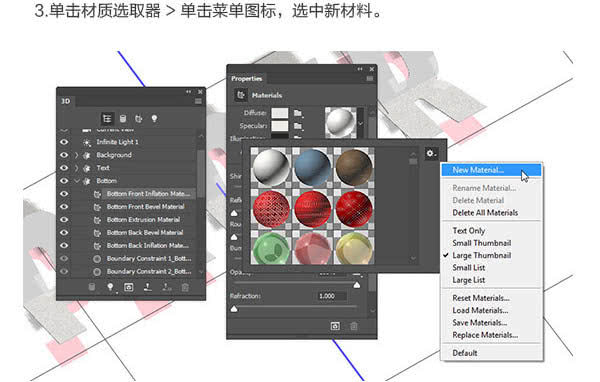Choose Save Materials from menu

pyautogui.click(x=480, y=323)
